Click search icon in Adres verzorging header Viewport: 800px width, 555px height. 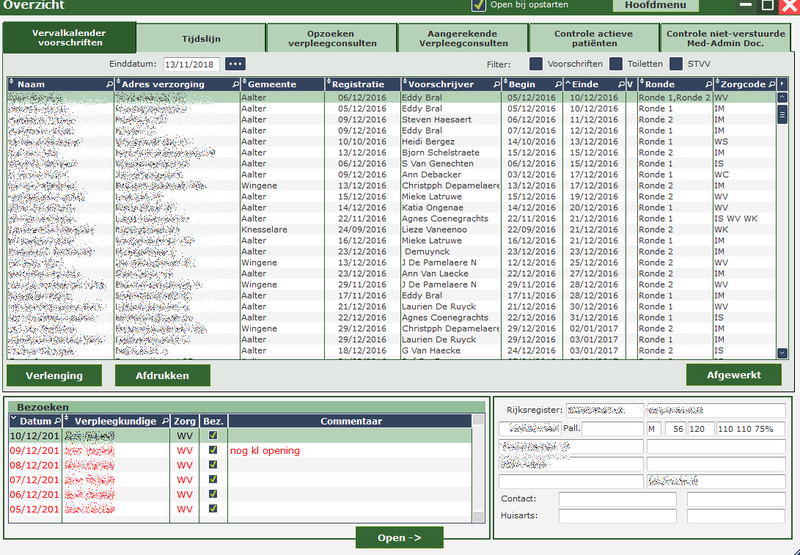click(x=235, y=85)
